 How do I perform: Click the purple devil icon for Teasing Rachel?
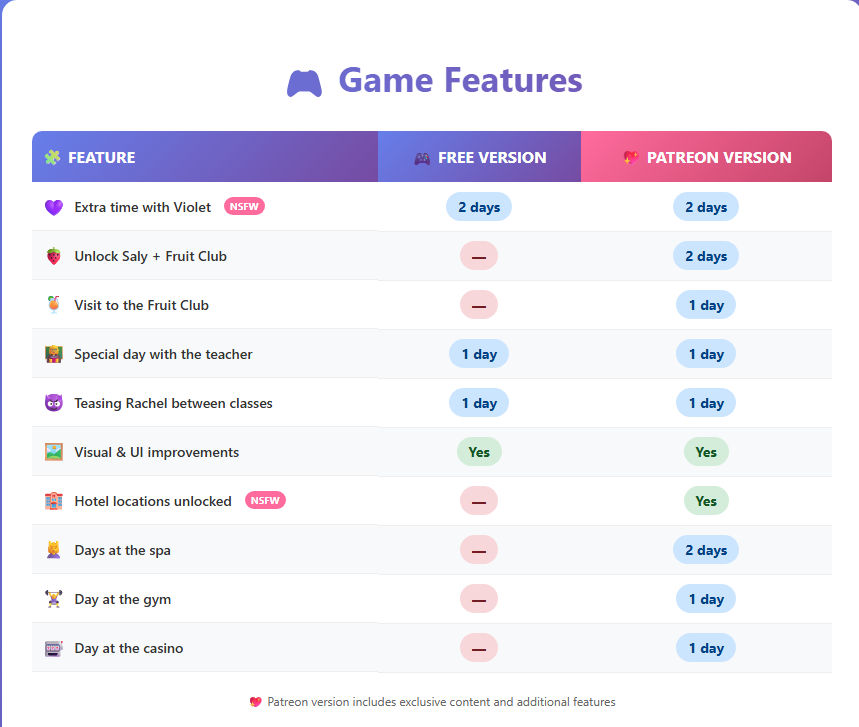pyautogui.click(x=54, y=403)
